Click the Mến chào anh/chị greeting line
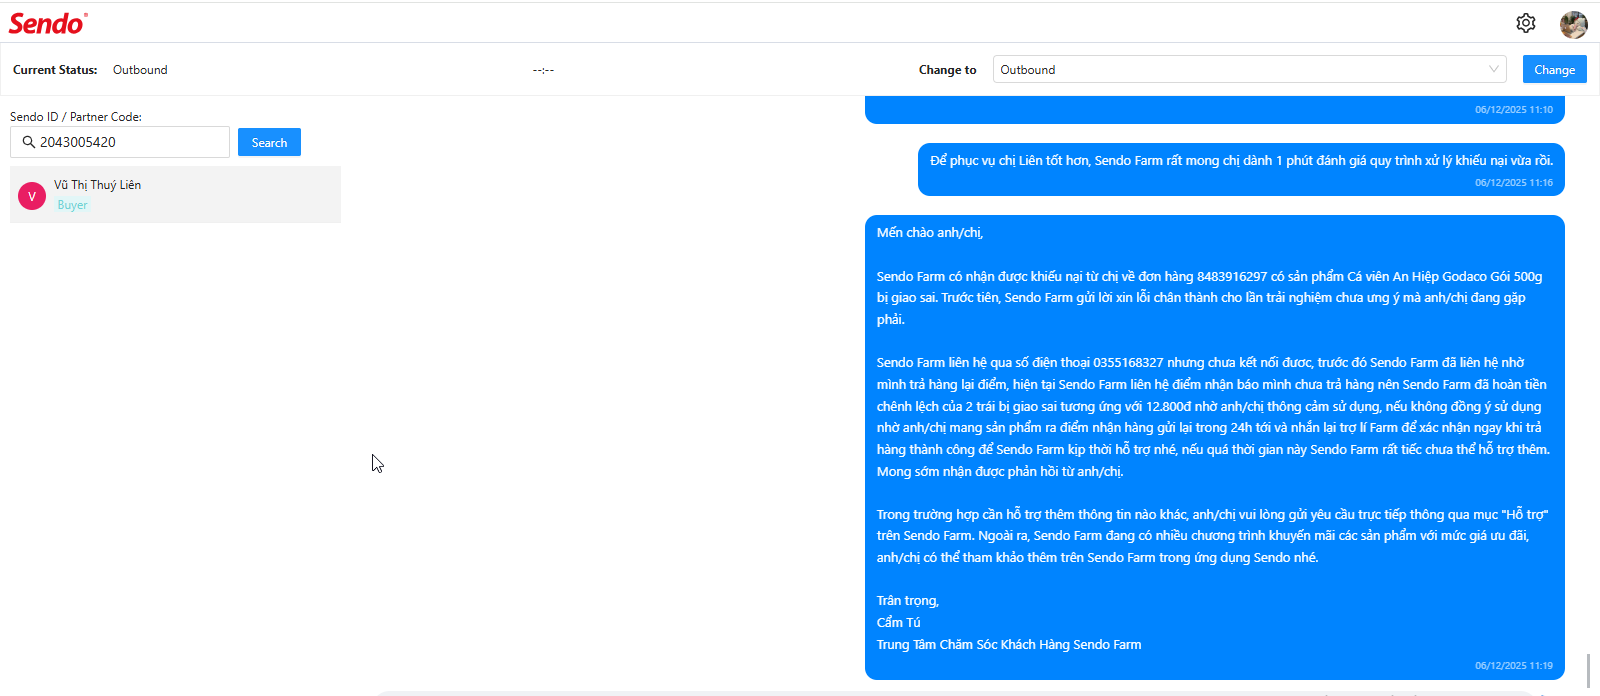This screenshot has width=1600, height=696. (930, 232)
